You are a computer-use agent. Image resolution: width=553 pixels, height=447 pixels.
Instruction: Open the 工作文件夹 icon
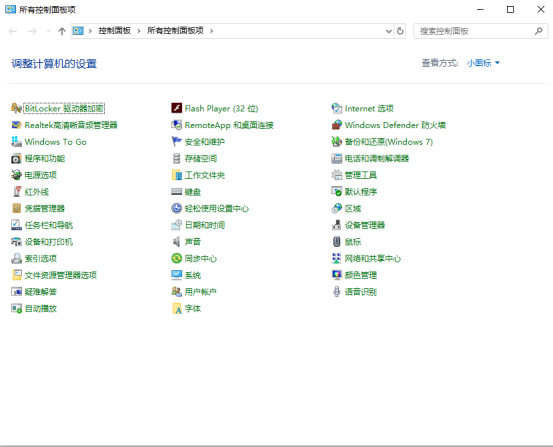pyautogui.click(x=176, y=175)
